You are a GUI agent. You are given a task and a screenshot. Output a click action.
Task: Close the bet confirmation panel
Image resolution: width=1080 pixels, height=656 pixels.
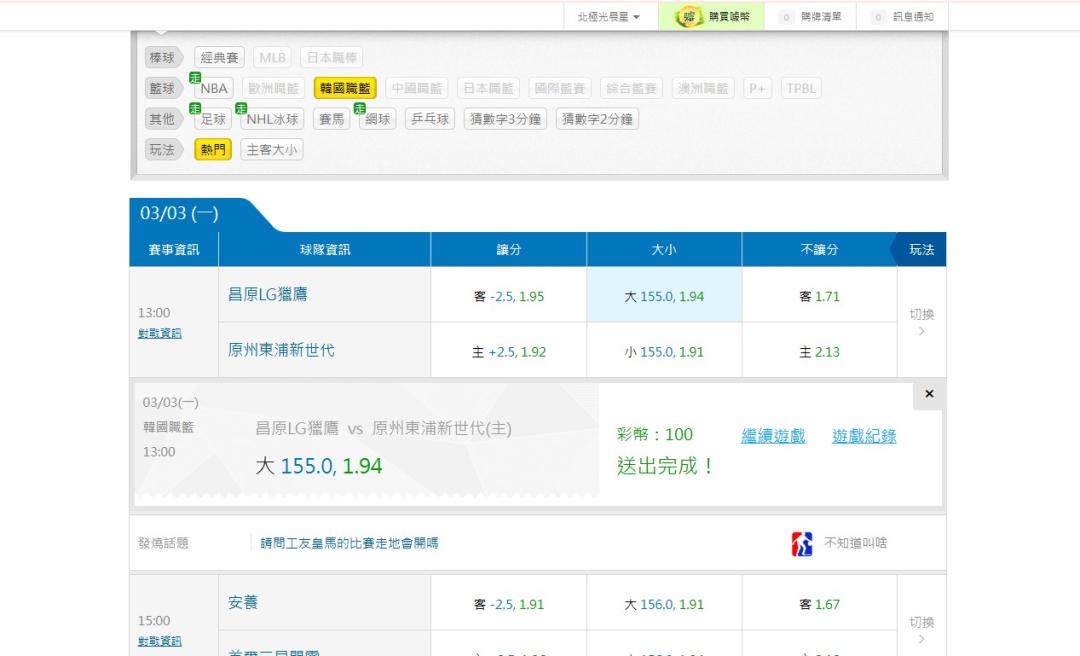click(929, 394)
